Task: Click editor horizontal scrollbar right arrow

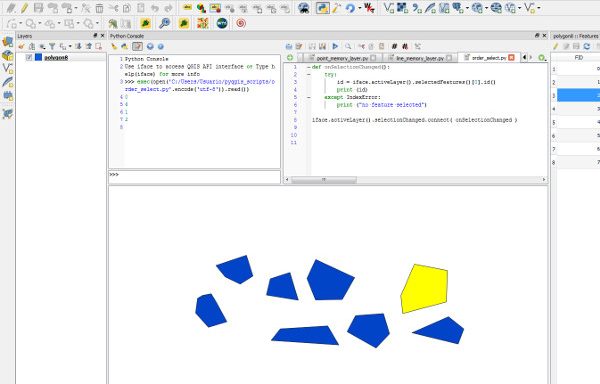Action: [544, 179]
